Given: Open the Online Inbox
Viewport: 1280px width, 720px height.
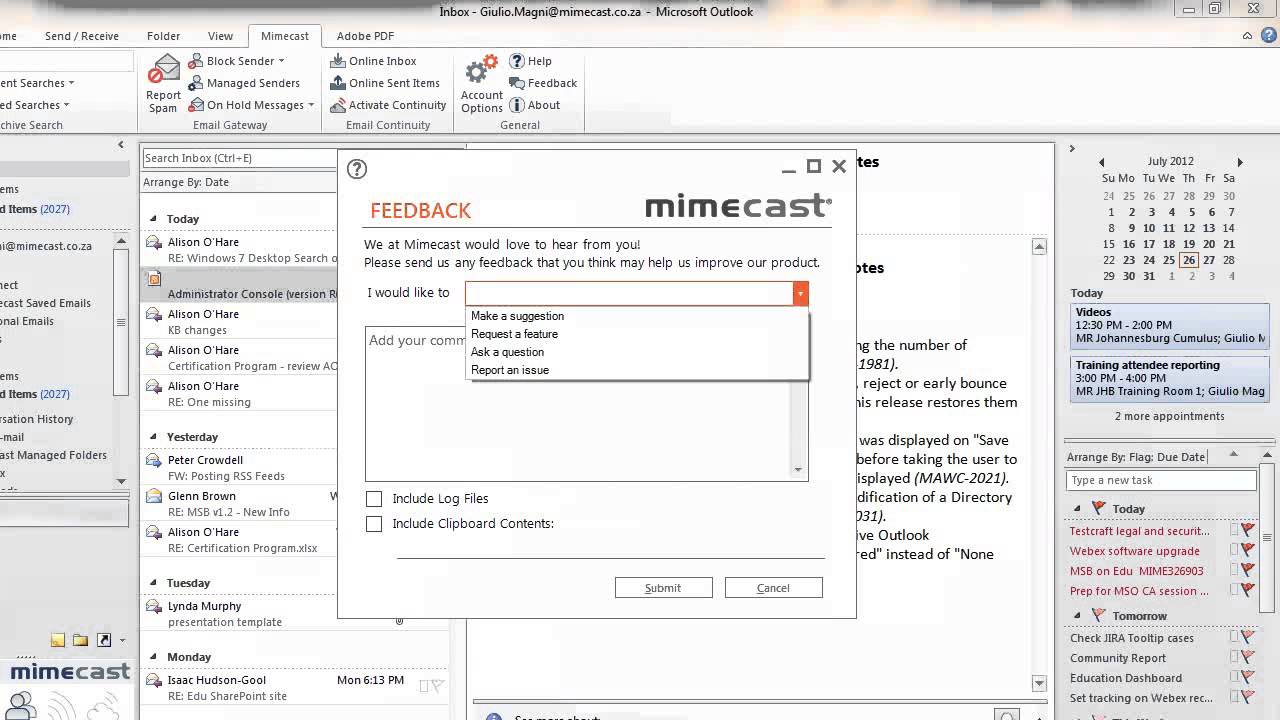Looking at the screenshot, I should pyautogui.click(x=373, y=61).
